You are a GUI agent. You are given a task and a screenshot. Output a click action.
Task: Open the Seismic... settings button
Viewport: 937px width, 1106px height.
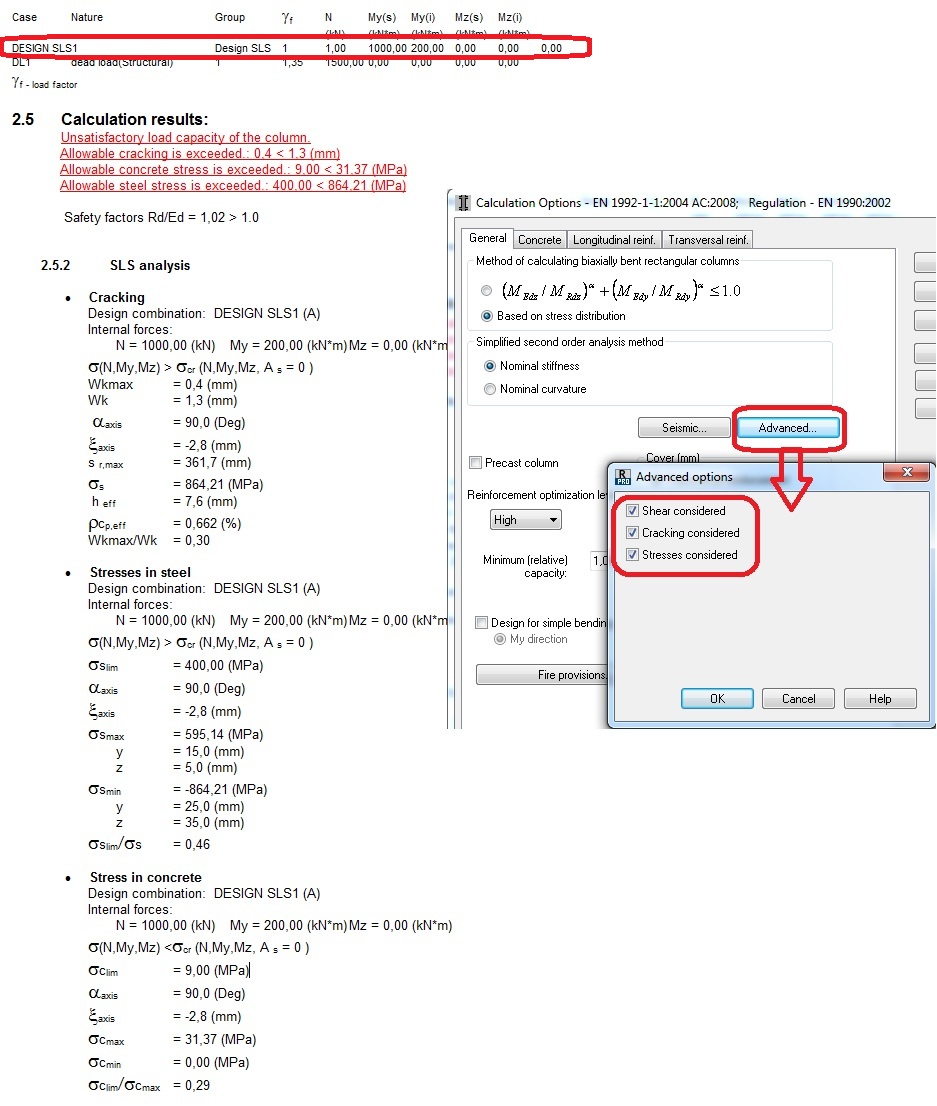coord(684,427)
